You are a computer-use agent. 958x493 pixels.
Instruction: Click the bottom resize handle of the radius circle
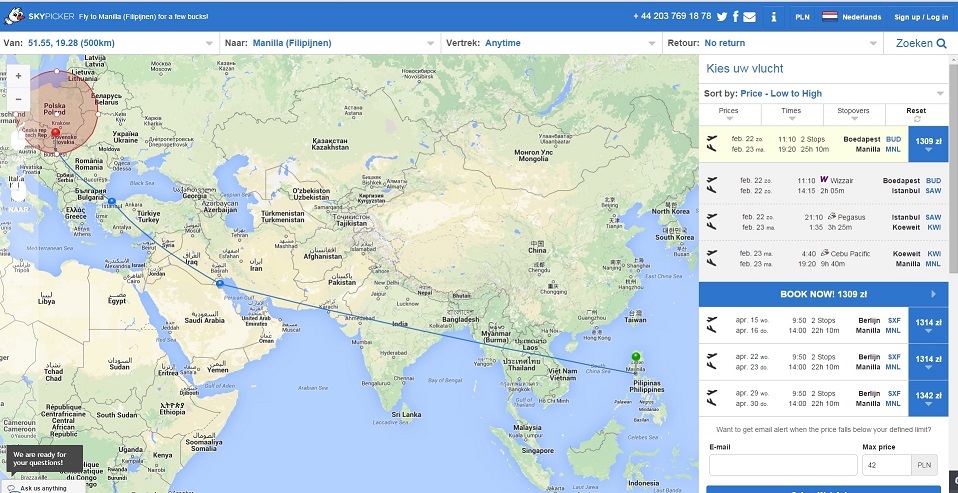[x=57, y=155]
